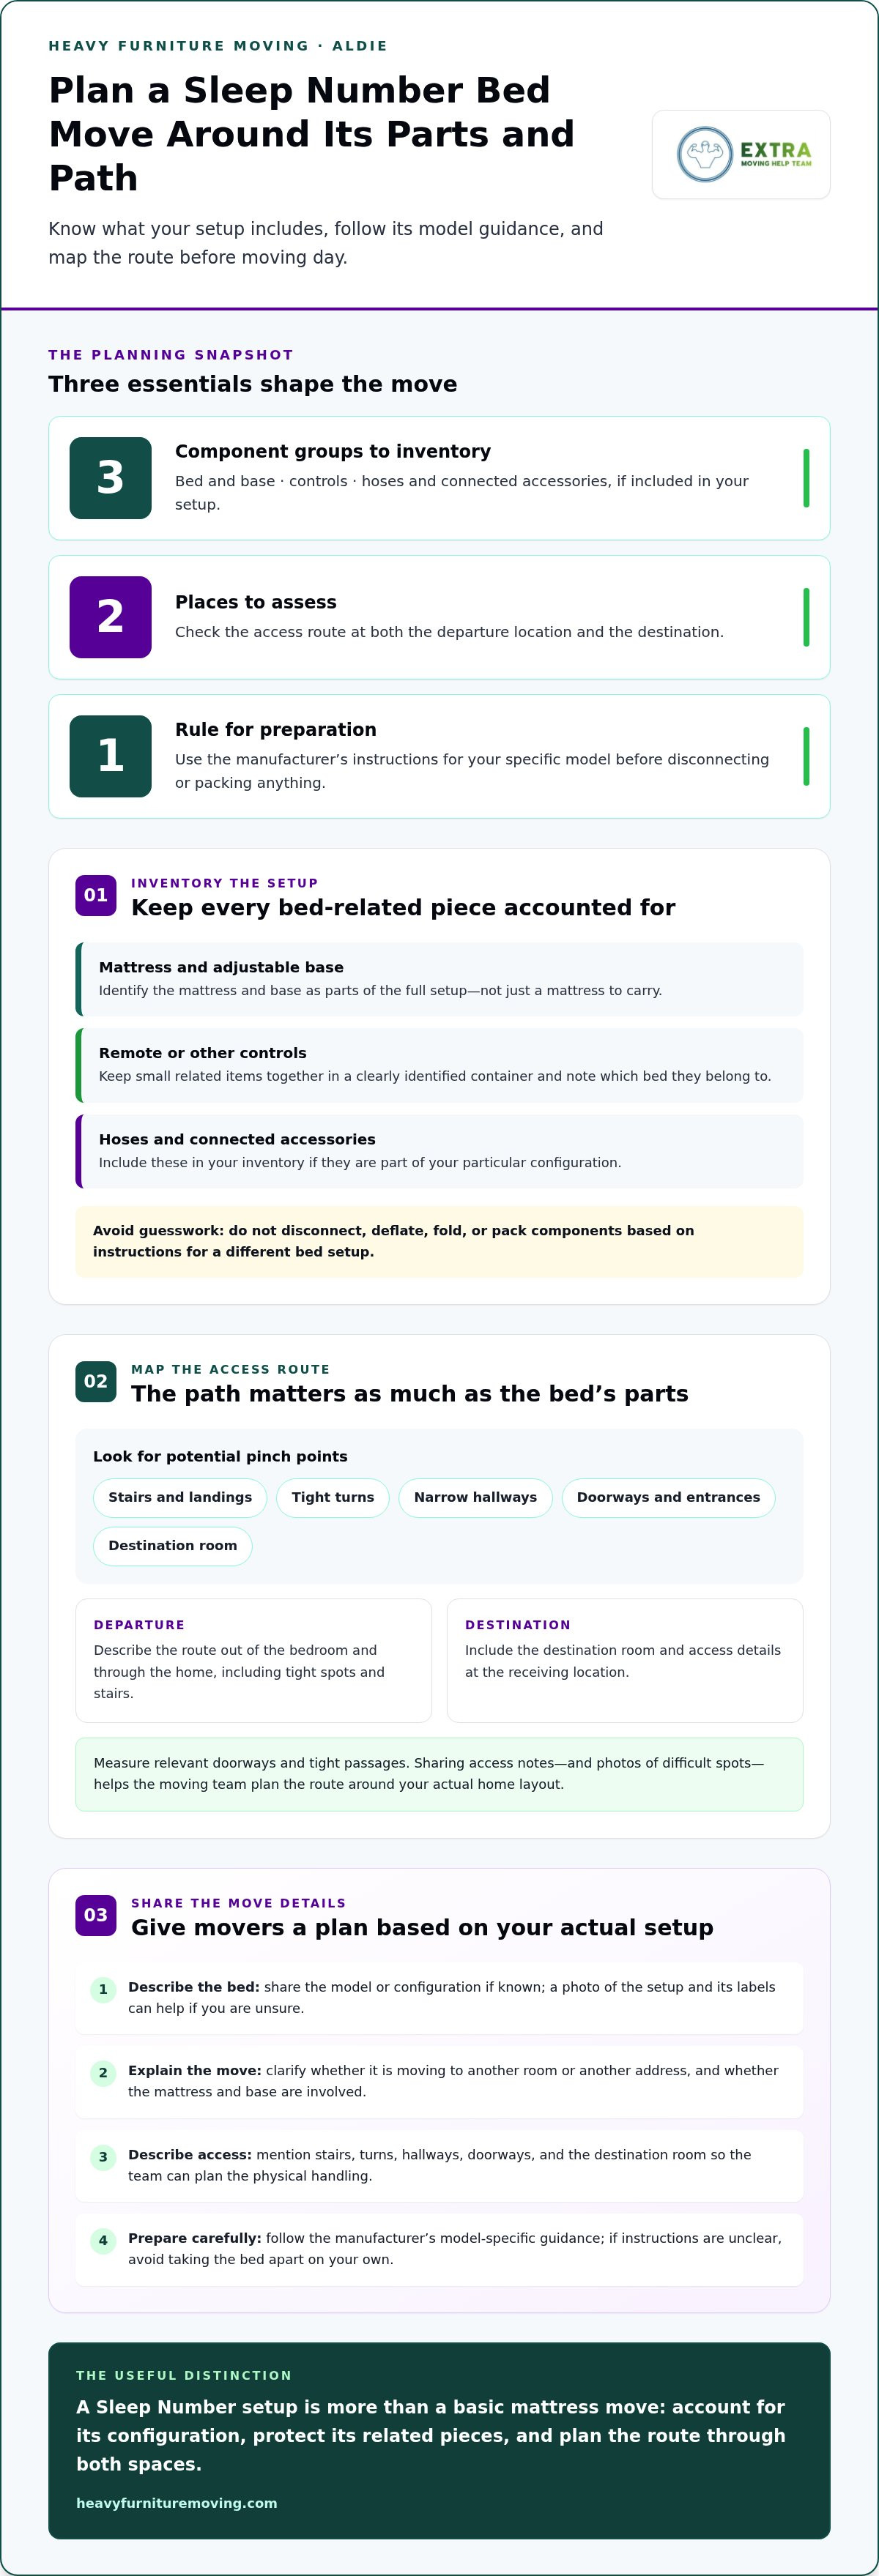The width and height of the screenshot is (879, 2576).
Task: Click the purple 01 section badge
Action: pos(96,895)
